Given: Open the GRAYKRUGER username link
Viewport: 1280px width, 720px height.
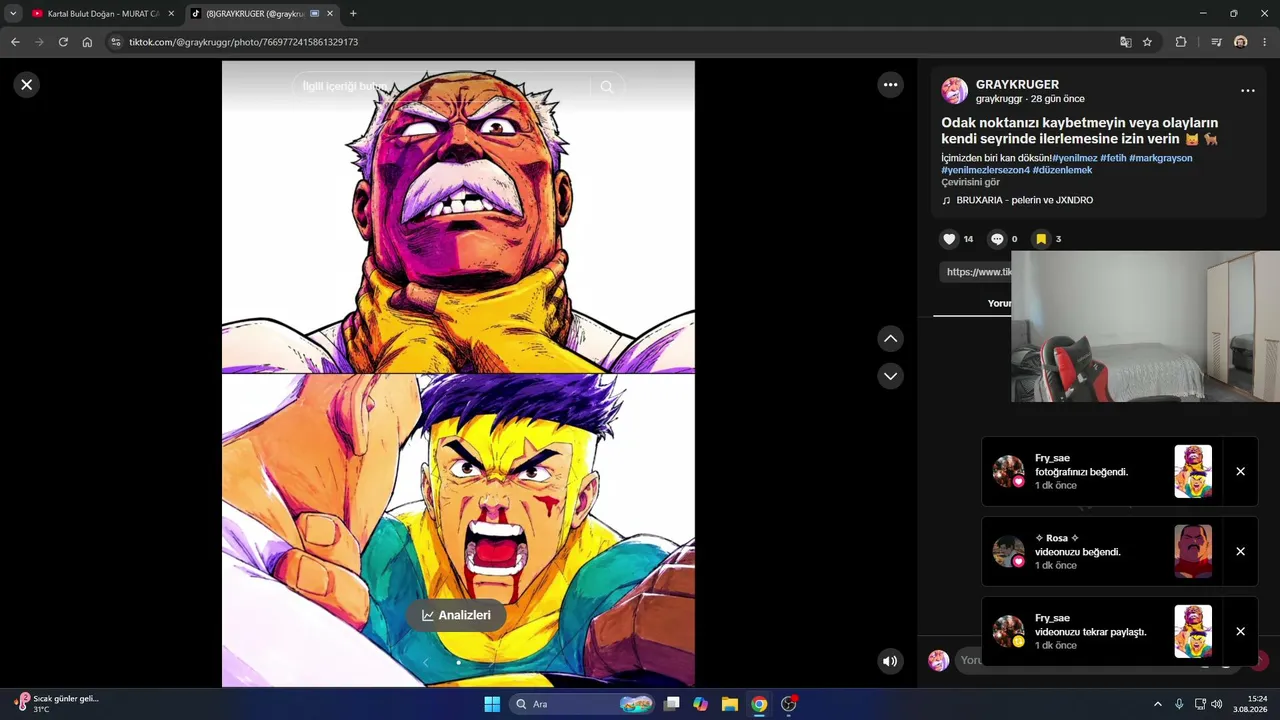Looking at the screenshot, I should (1017, 85).
